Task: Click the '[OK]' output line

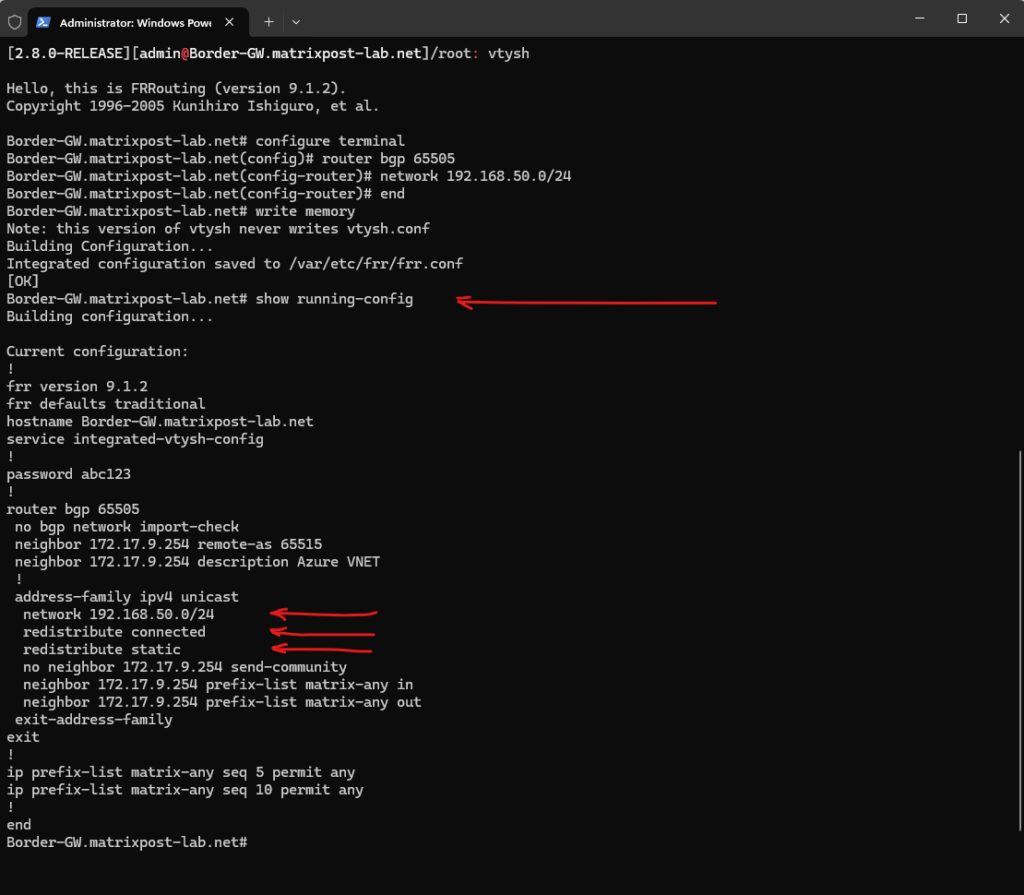Action: (23, 282)
